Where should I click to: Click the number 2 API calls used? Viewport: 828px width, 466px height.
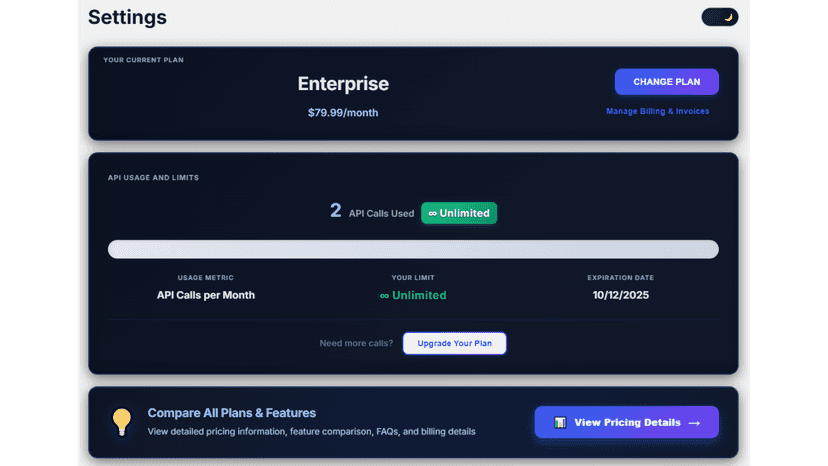[x=335, y=211]
